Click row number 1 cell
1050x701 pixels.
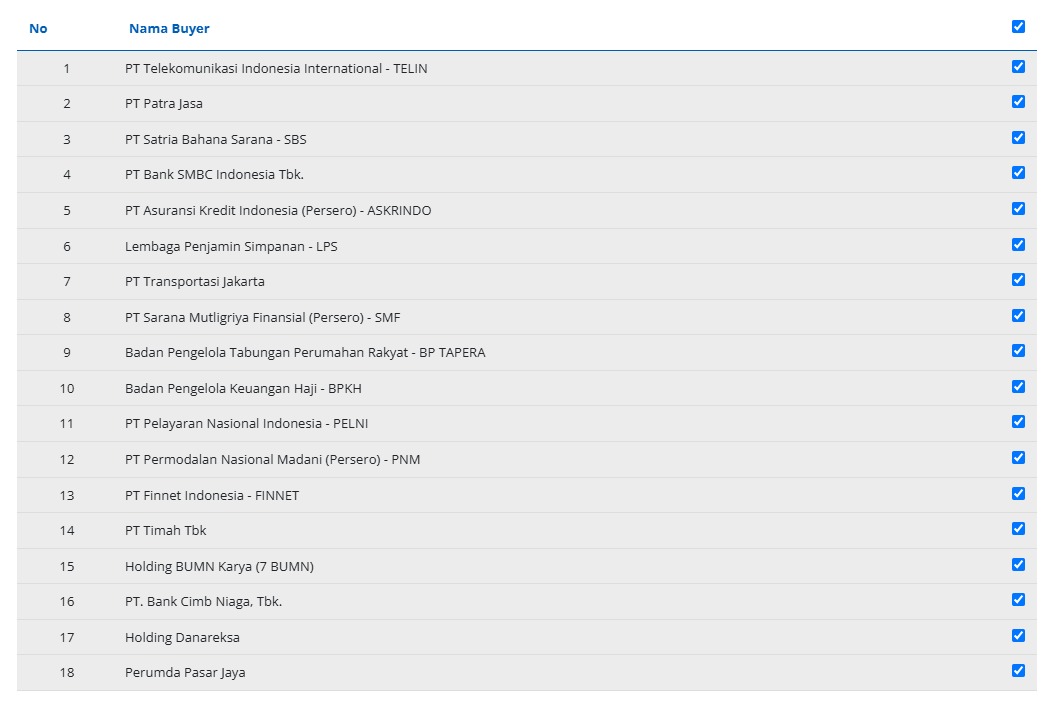tap(67, 68)
